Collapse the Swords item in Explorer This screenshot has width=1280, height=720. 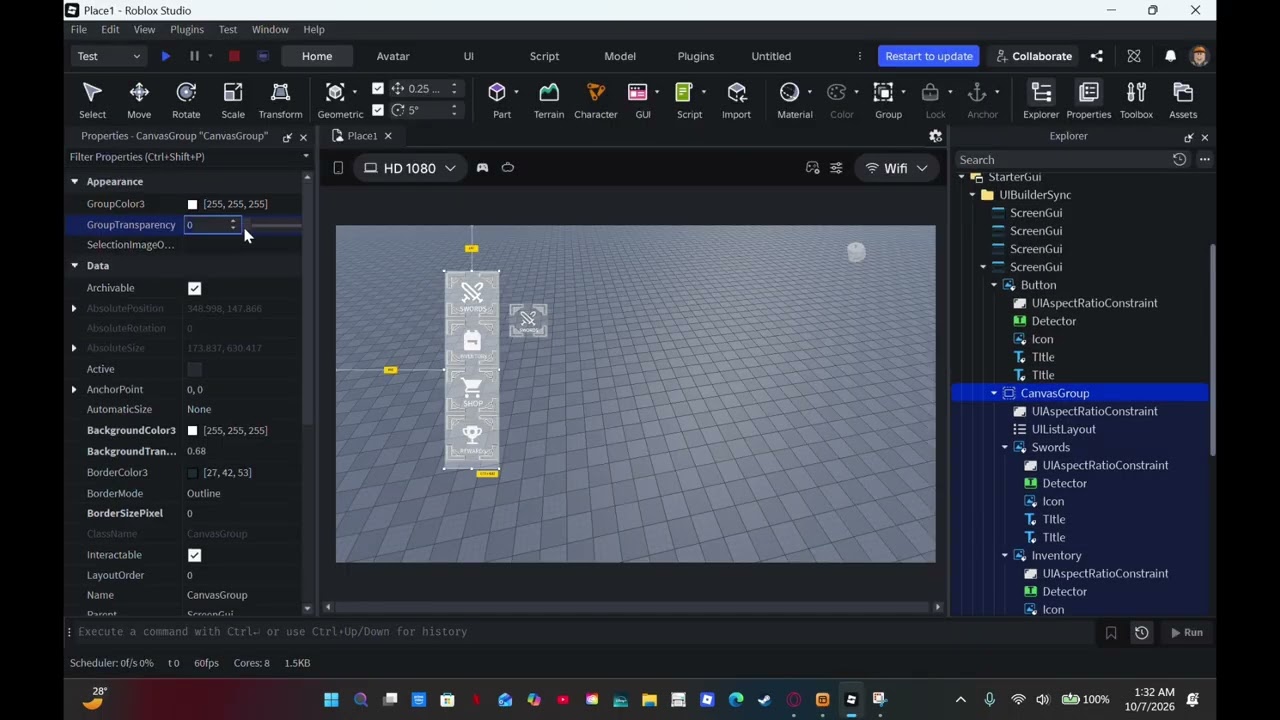(x=1005, y=447)
